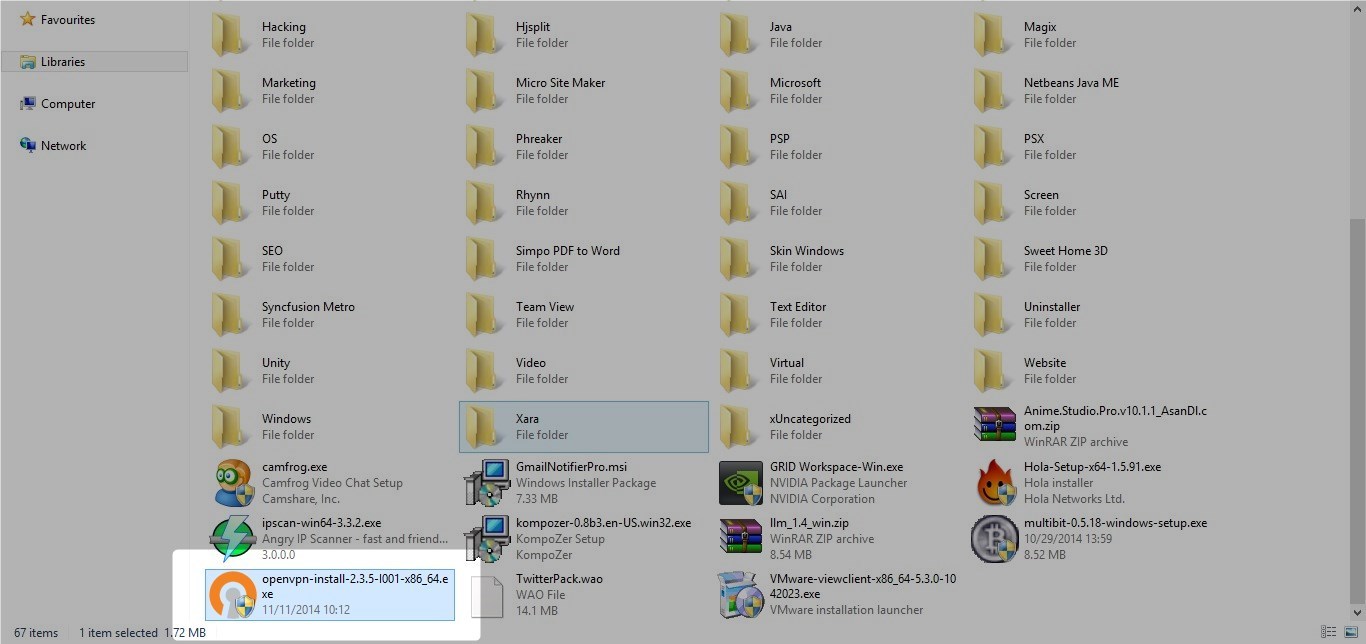Click the Text Editor folder name

pyautogui.click(x=798, y=307)
